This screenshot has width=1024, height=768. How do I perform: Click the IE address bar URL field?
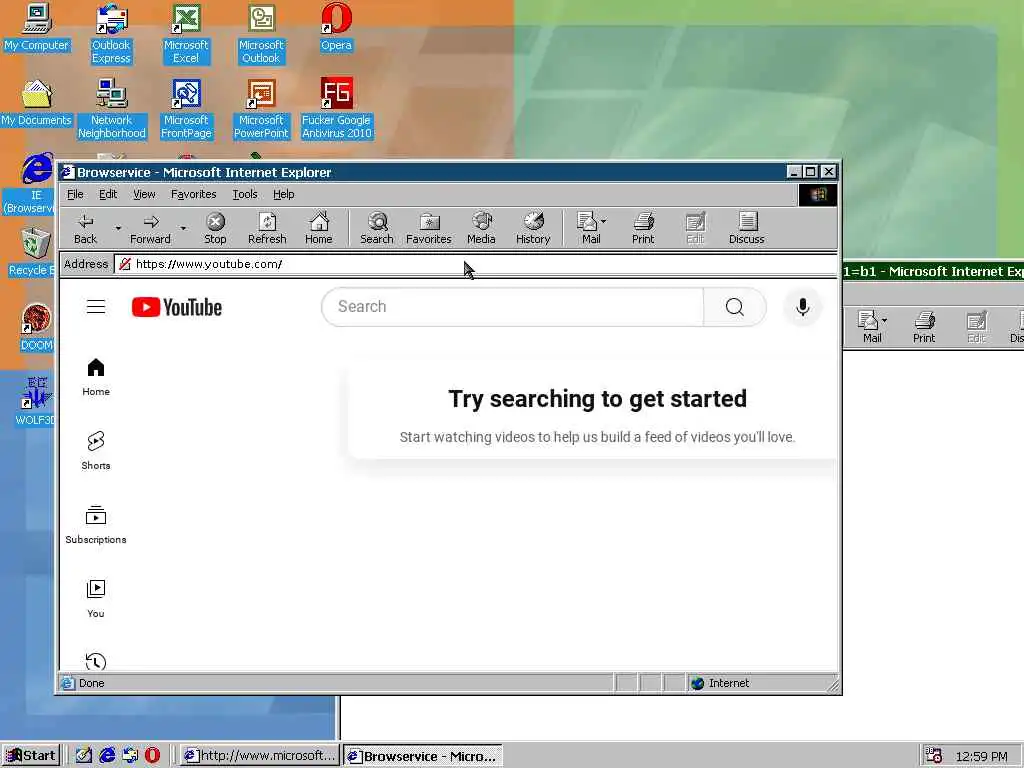point(475,264)
